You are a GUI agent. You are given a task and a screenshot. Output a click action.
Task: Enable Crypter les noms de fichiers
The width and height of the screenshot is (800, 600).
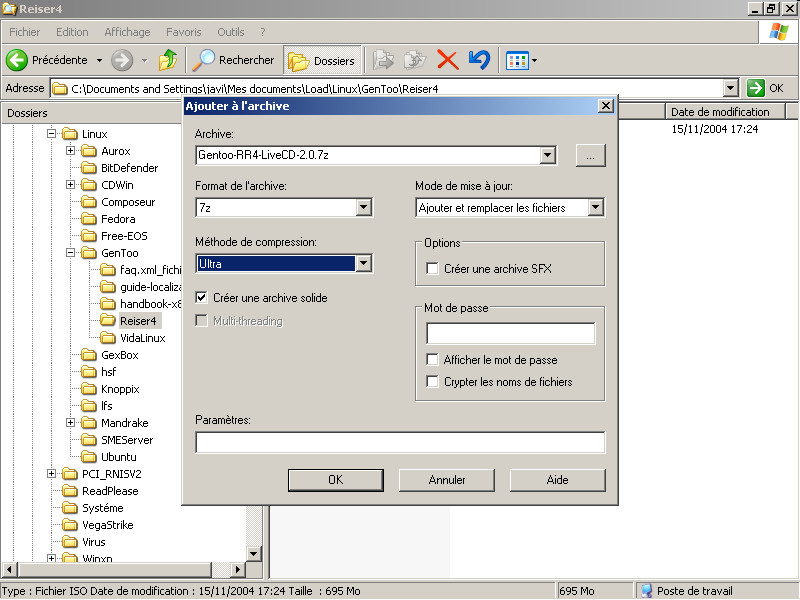(432, 382)
